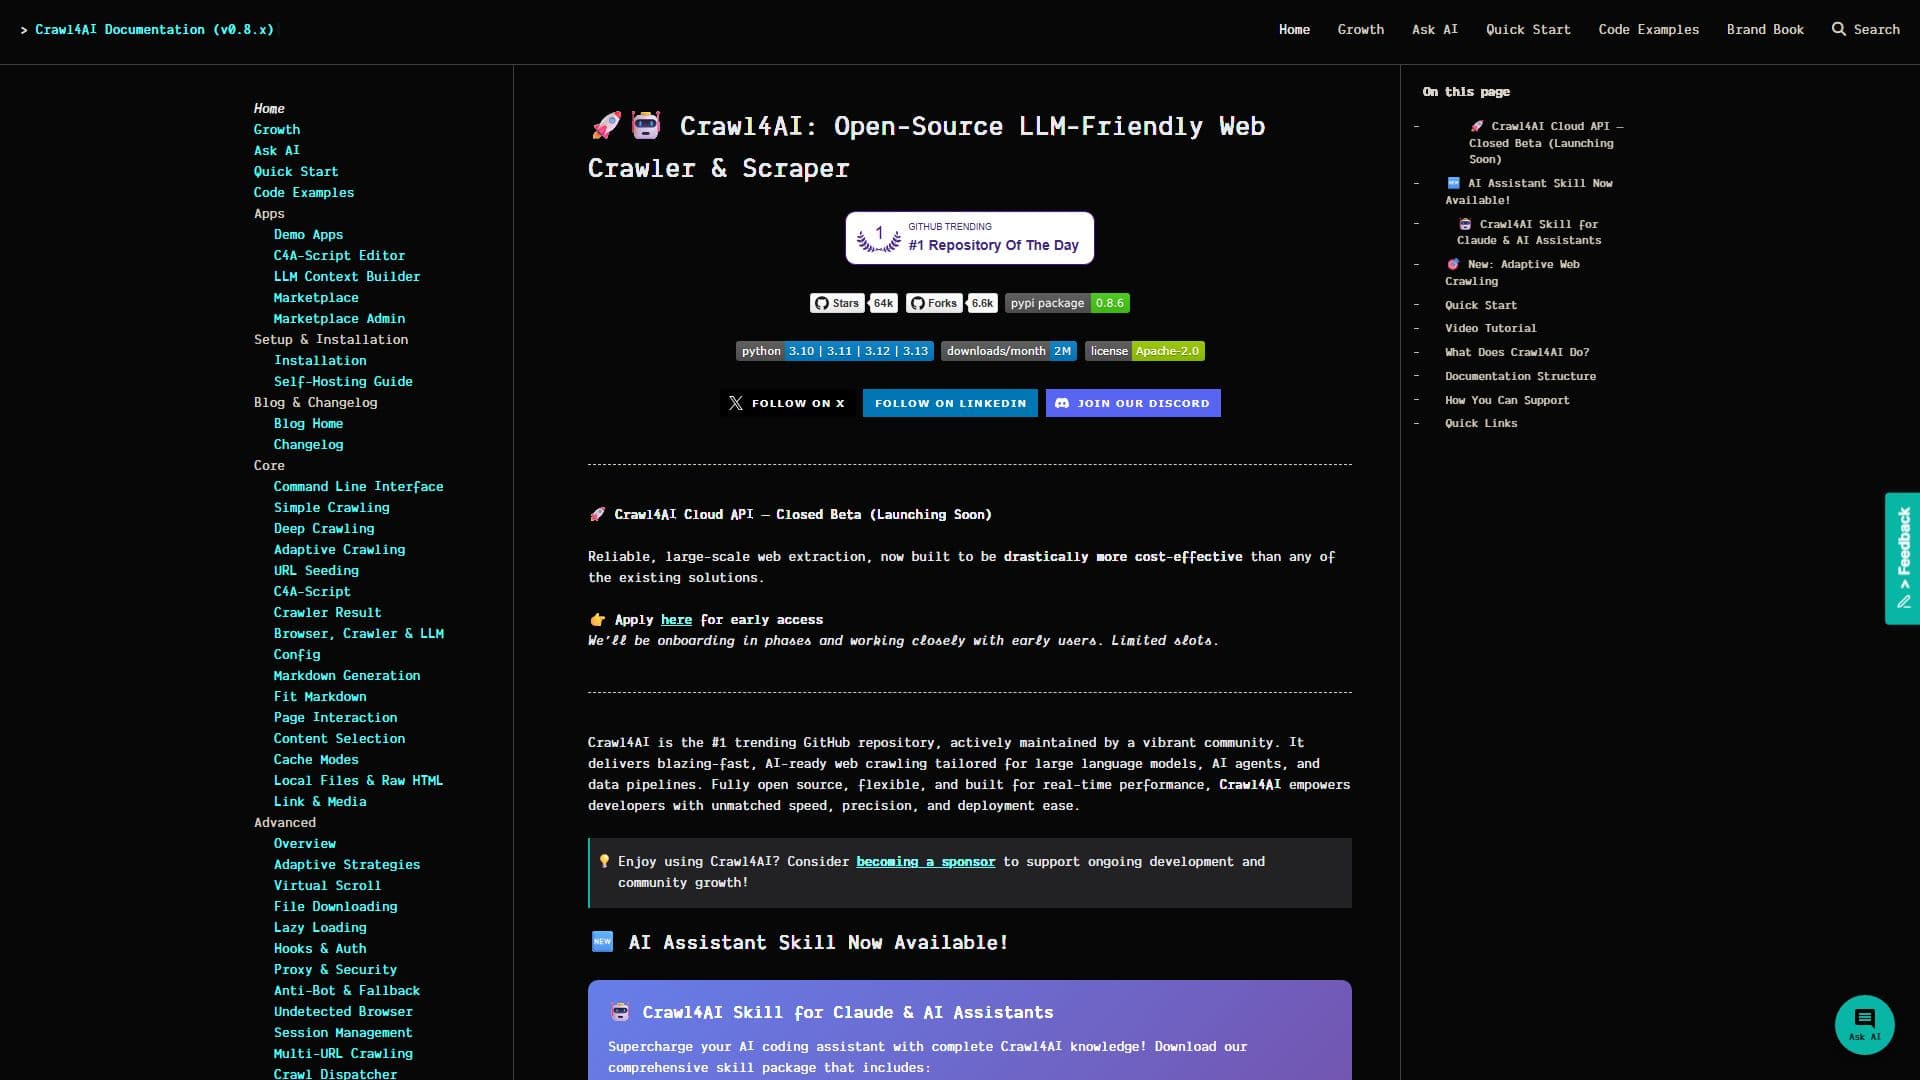Jump to How You Can Support outline link

(1507, 400)
